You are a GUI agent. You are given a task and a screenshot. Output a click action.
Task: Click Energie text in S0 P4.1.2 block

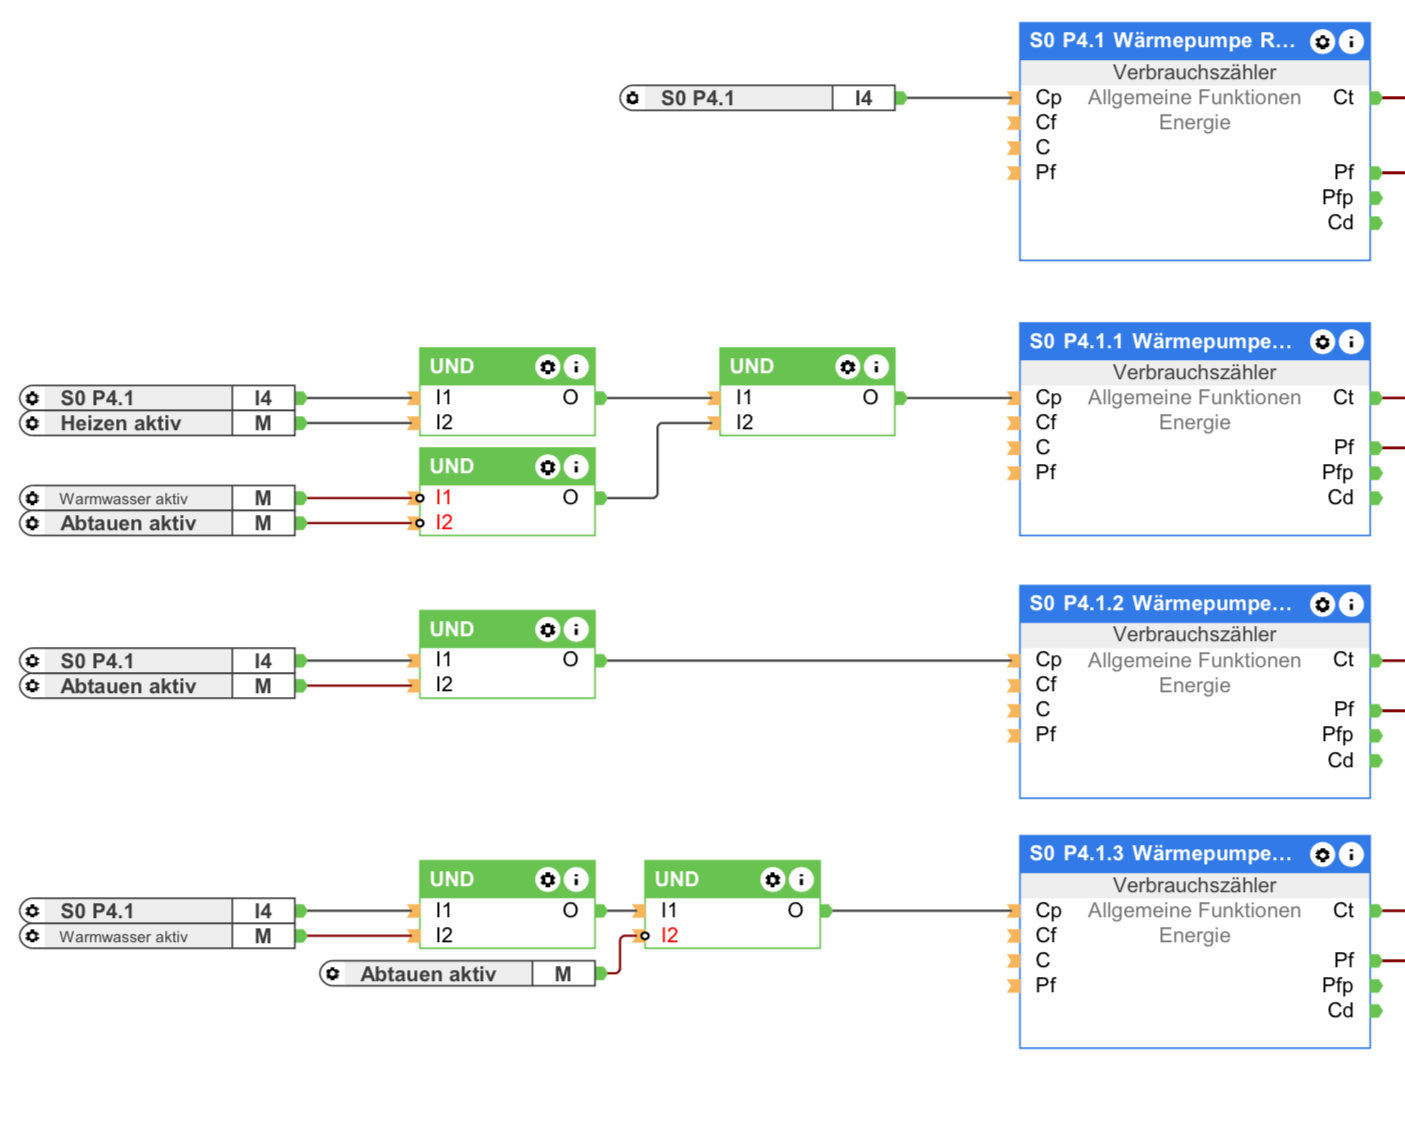pyautogui.click(x=1195, y=686)
